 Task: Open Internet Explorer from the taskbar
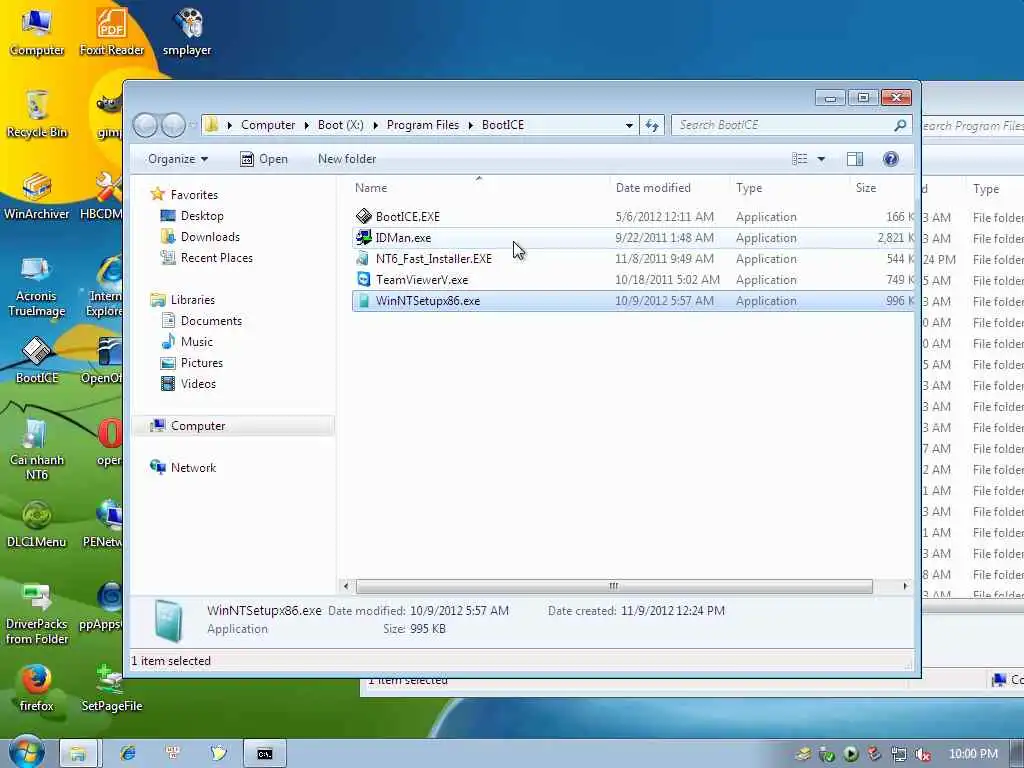[128, 754]
